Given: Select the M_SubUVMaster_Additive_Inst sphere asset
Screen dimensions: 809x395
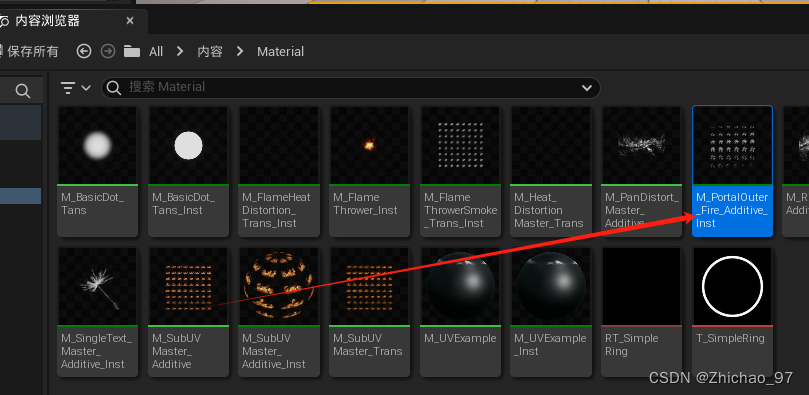Looking at the screenshot, I should click(279, 311).
